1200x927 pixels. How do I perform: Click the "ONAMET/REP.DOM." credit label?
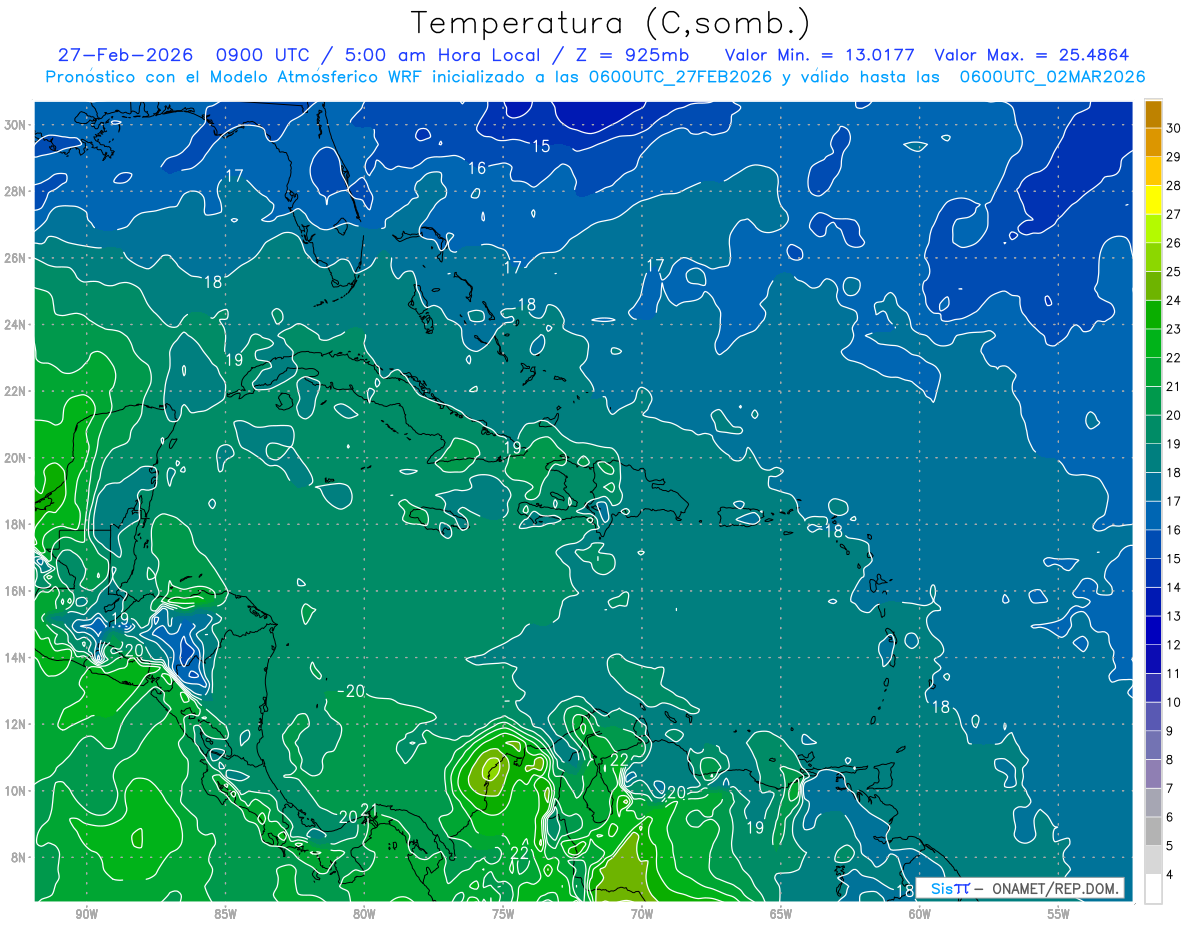(x=1053, y=888)
